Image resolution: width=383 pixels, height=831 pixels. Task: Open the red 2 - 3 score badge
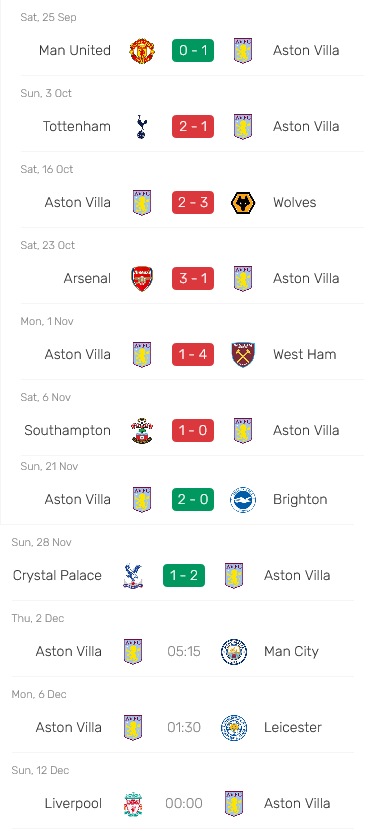point(193,202)
